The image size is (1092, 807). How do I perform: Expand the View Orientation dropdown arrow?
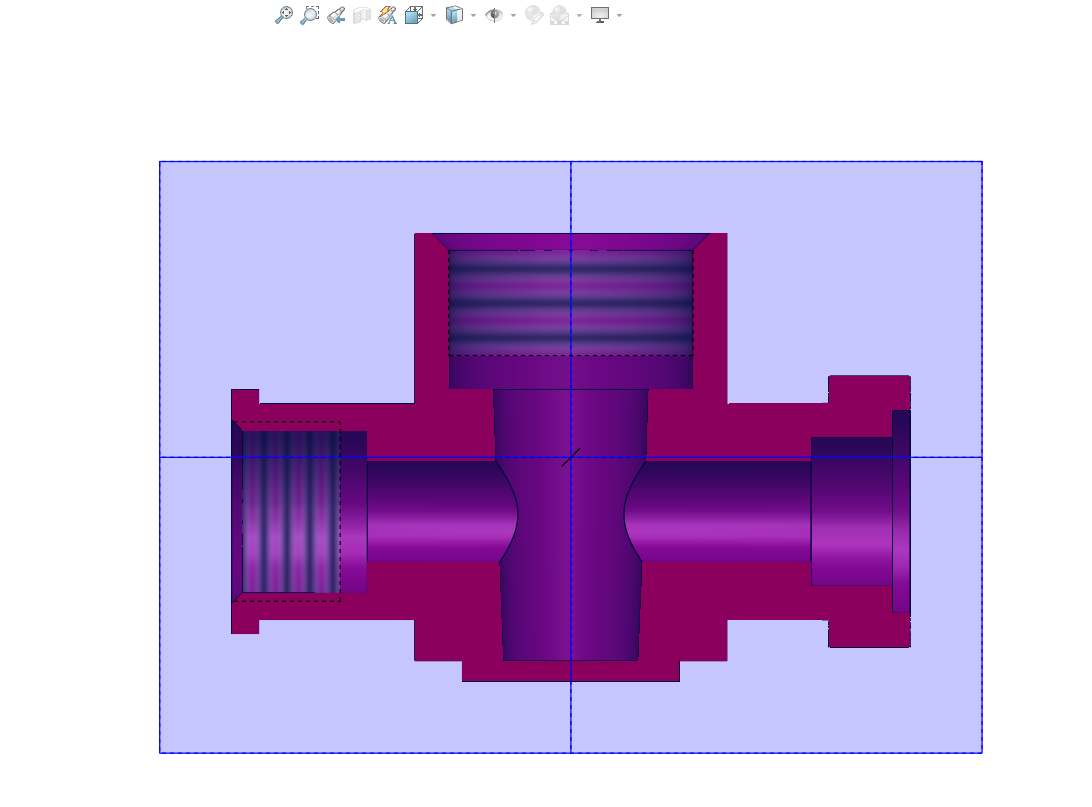click(x=433, y=15)
